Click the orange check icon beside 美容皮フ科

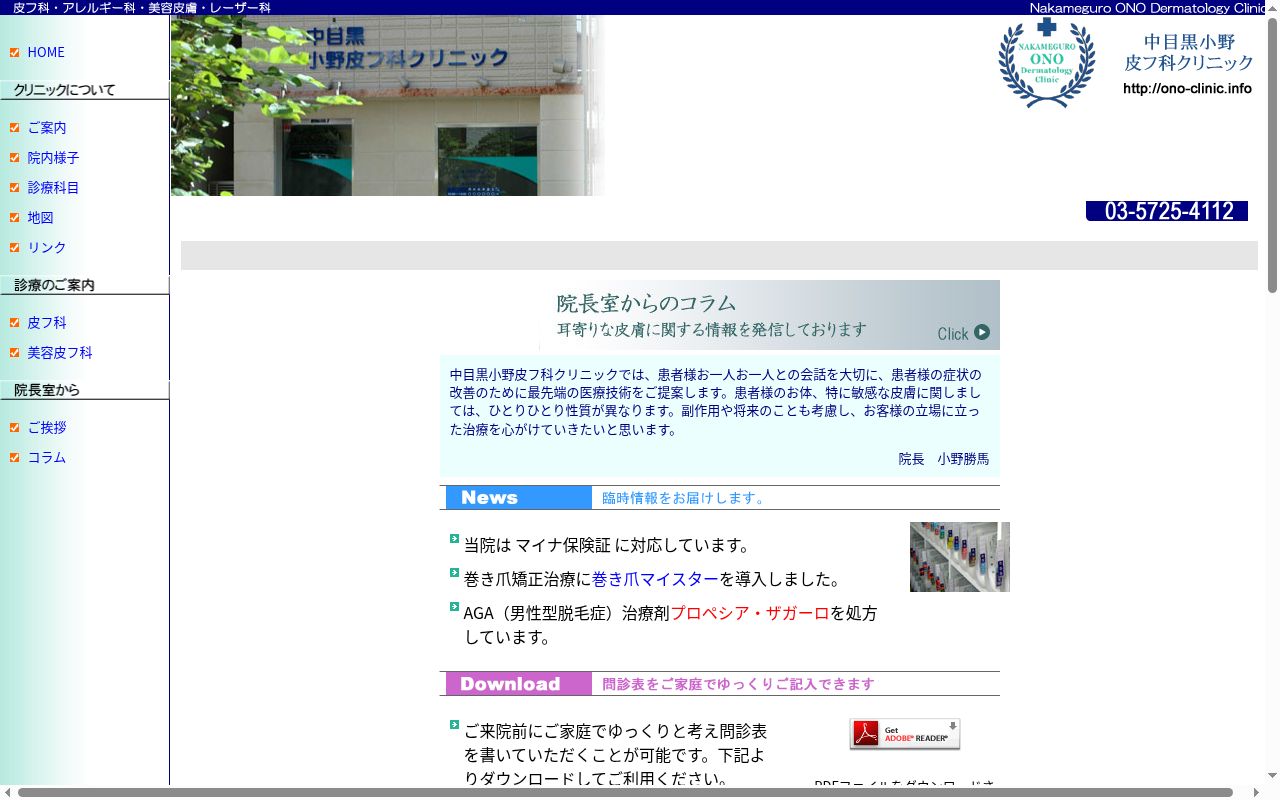[x=15, y=353]
